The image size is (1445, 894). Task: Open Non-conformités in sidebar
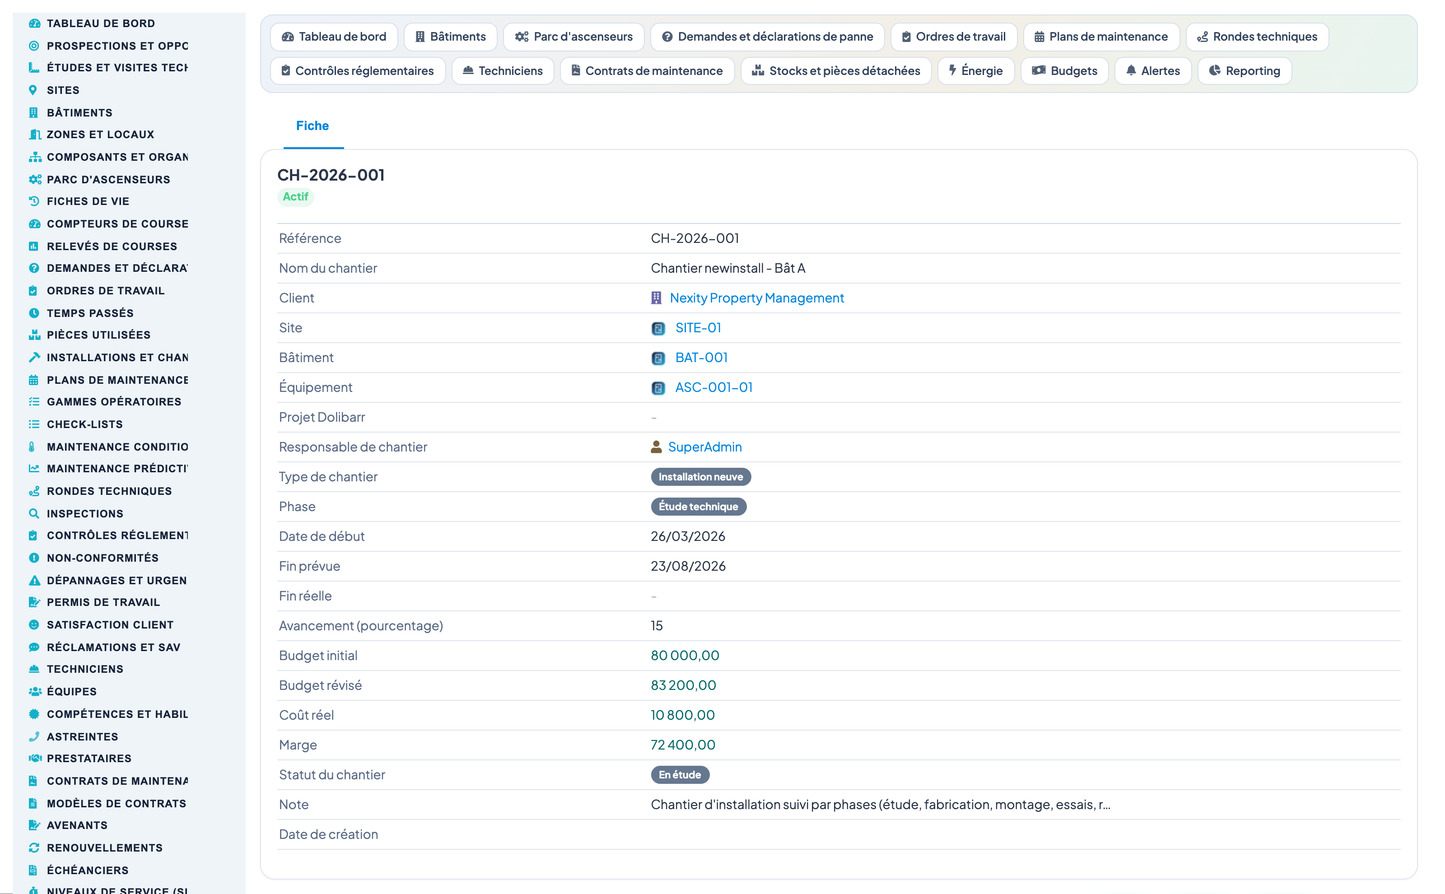coord(103,558)
